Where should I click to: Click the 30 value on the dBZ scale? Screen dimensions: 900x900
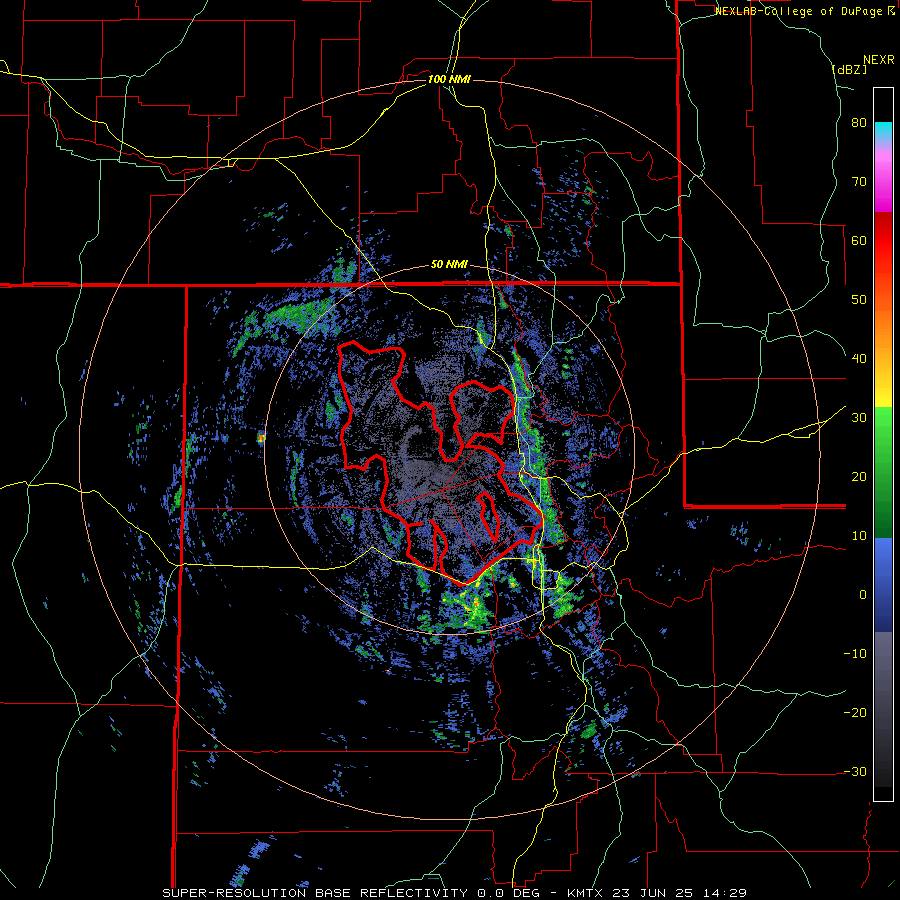tap(859, 418)
